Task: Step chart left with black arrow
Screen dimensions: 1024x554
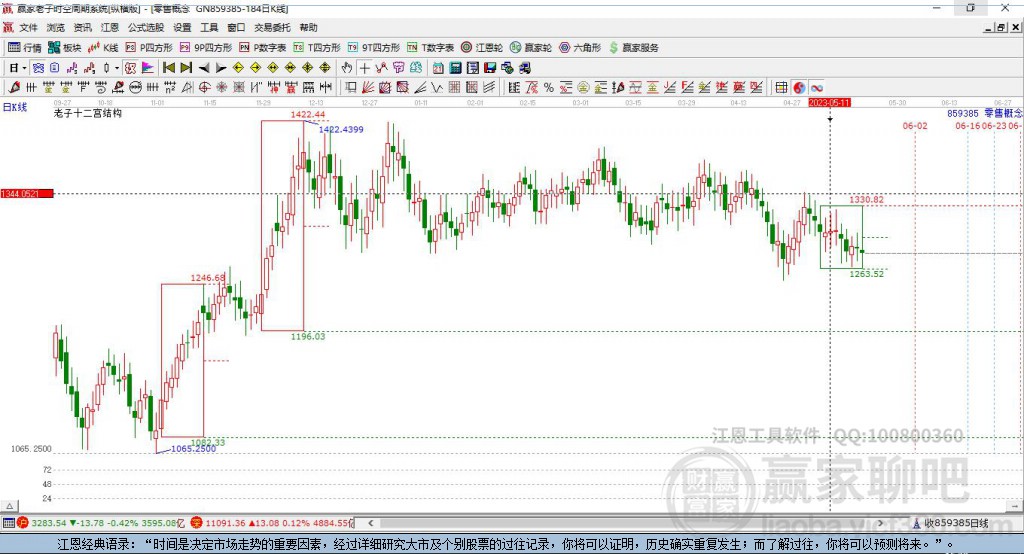Action: click(204, 67)
